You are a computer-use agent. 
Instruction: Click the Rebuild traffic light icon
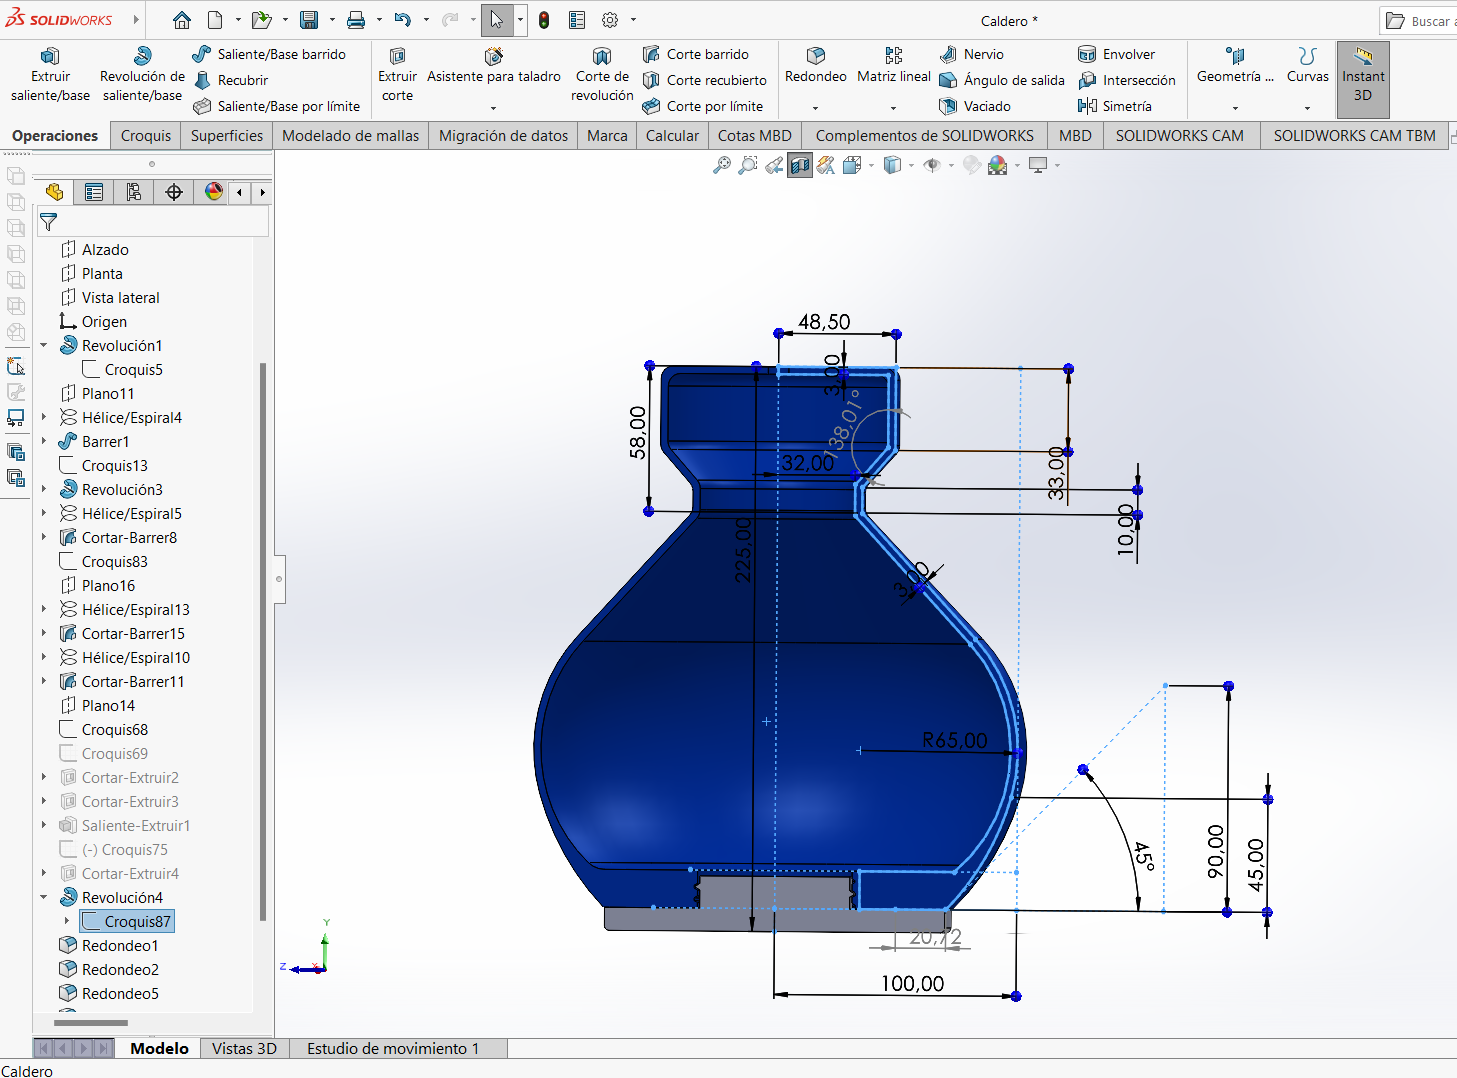click(544, 20)
